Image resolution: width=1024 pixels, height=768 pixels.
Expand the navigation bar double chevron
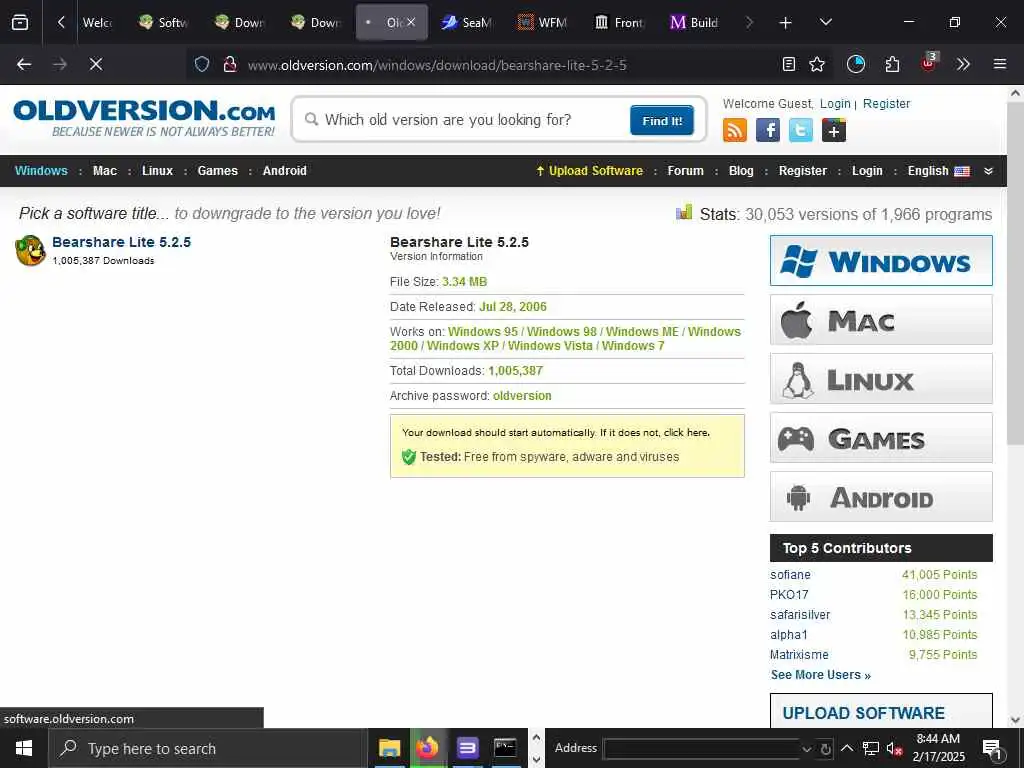[x=988, y=171]
